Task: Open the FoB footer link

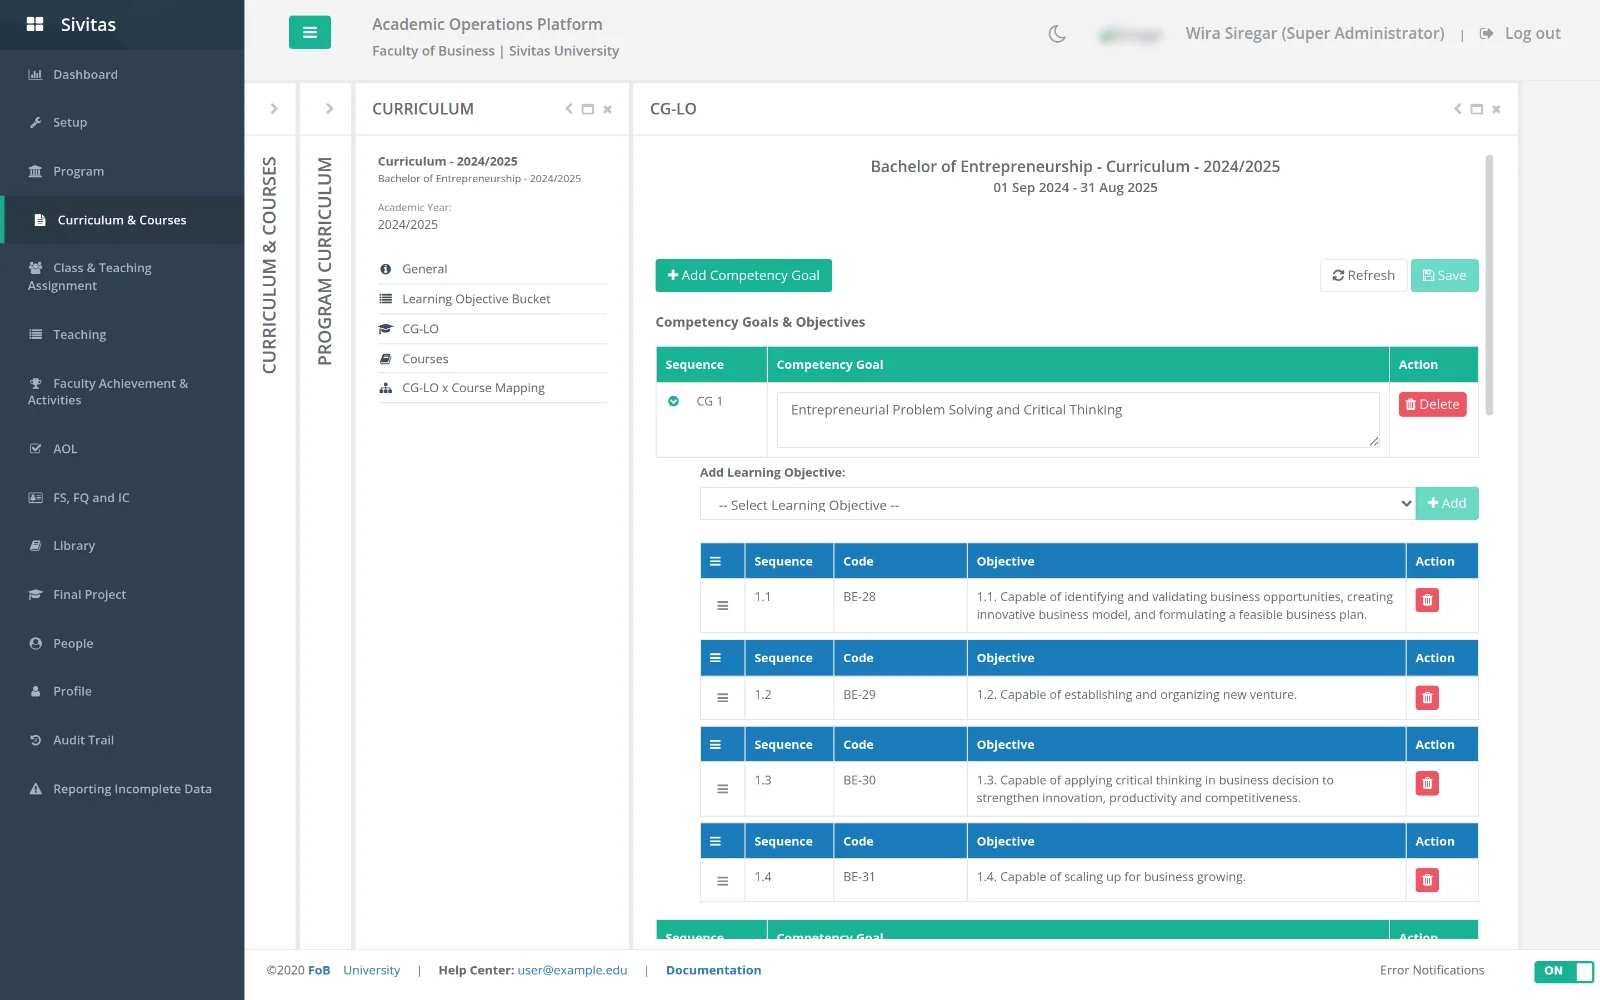Action: pos(319,970)
